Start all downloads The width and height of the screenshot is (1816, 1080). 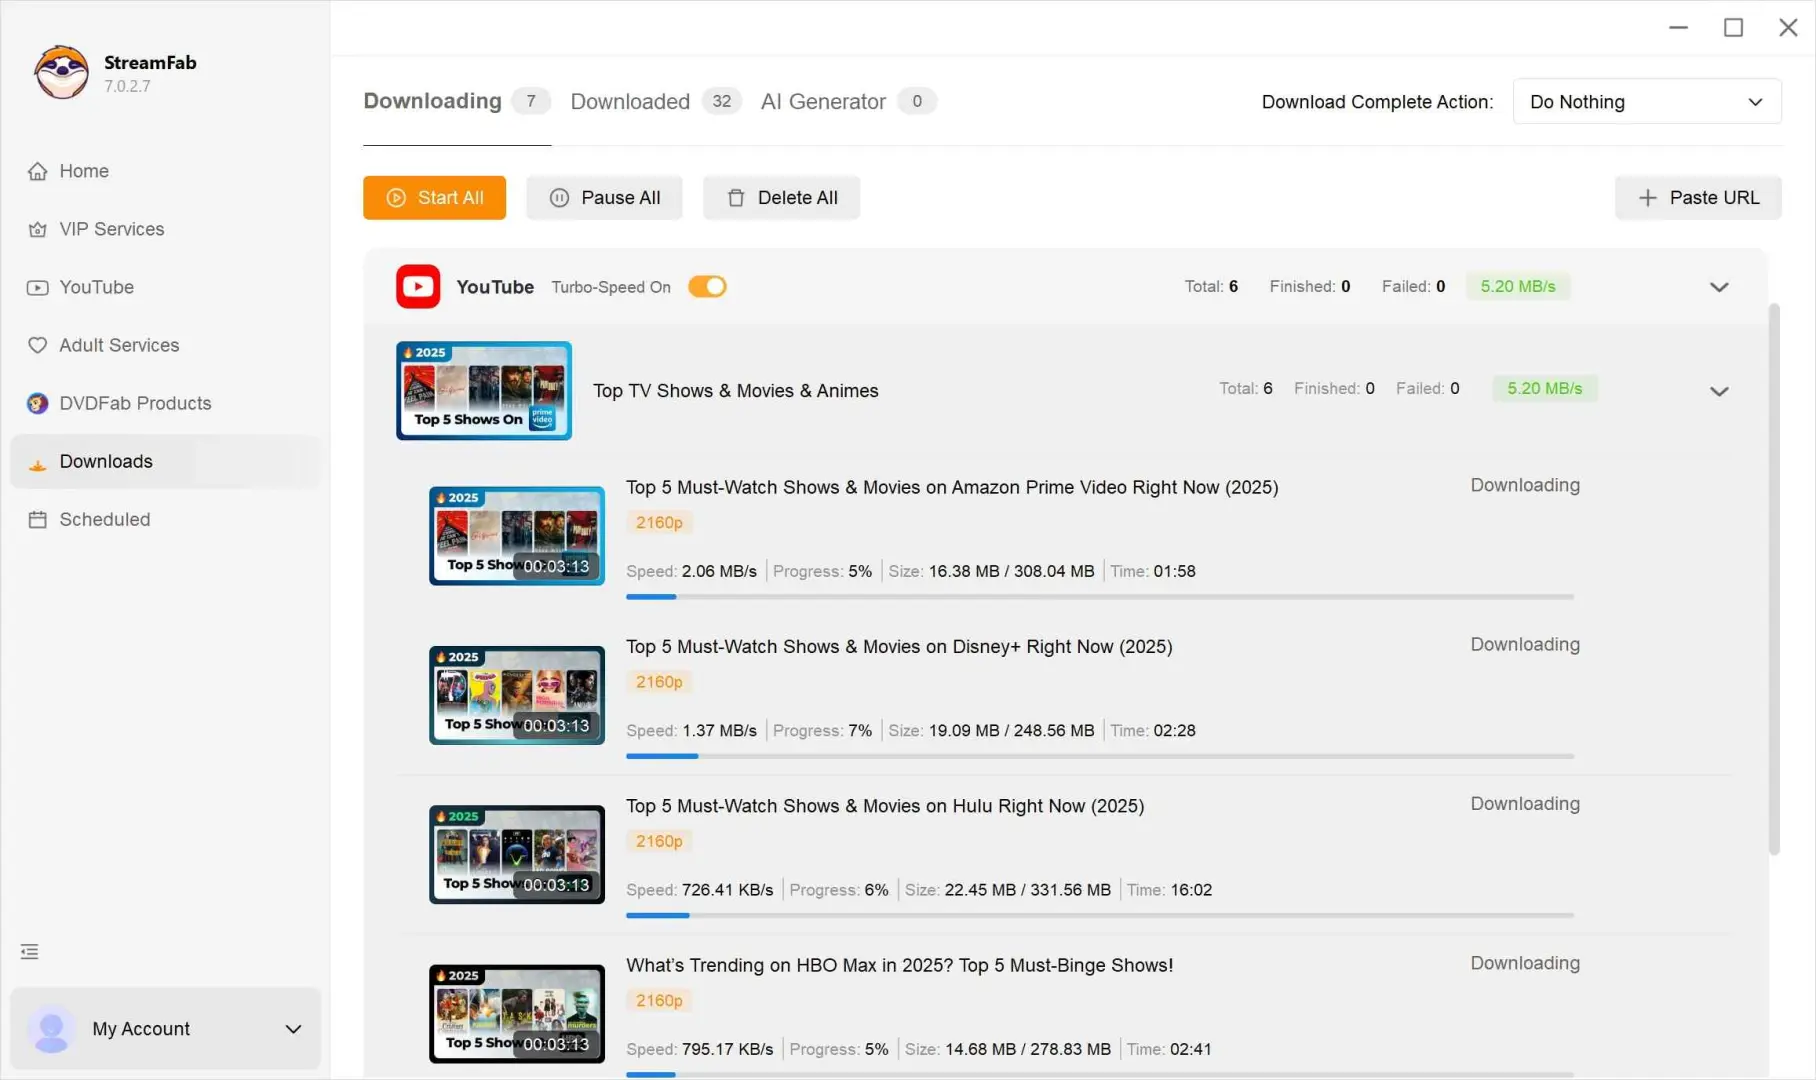pos(434,198)
